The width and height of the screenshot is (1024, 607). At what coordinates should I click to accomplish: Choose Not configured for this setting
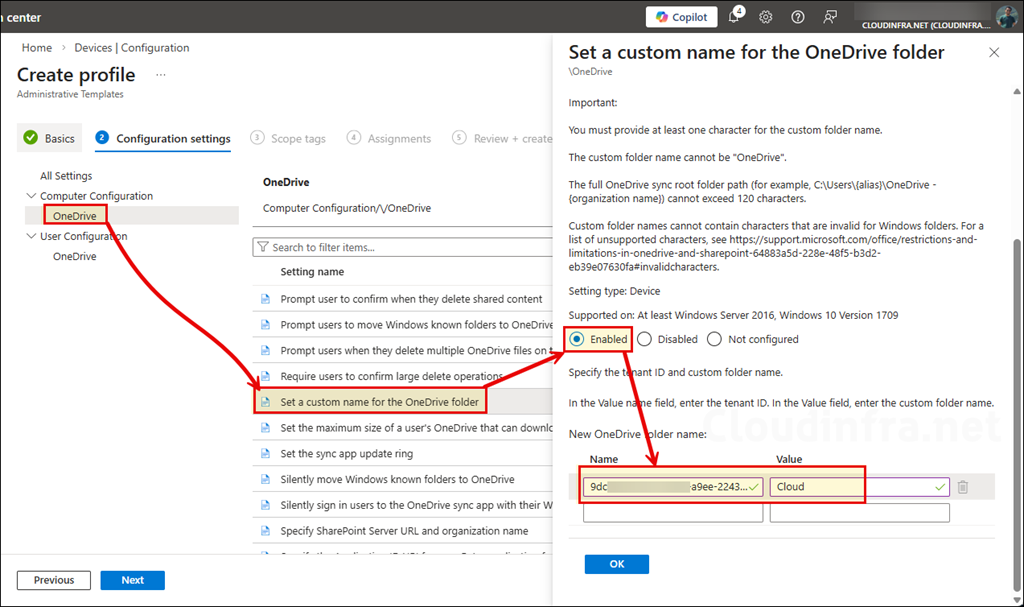point(713,339)
